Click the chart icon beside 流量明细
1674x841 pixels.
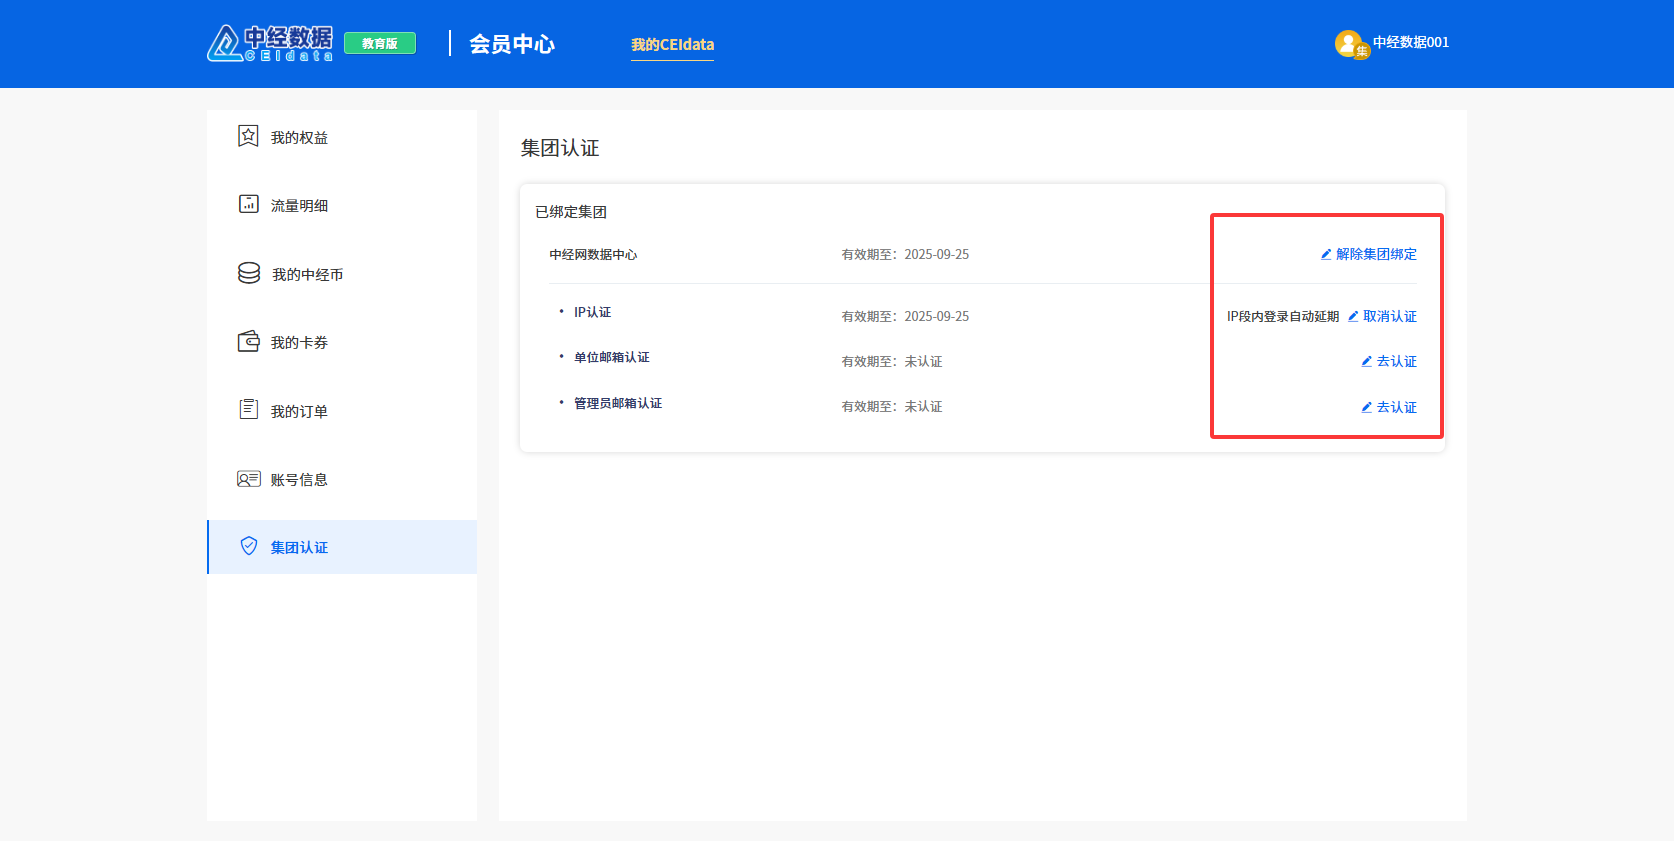coord(248,204)
